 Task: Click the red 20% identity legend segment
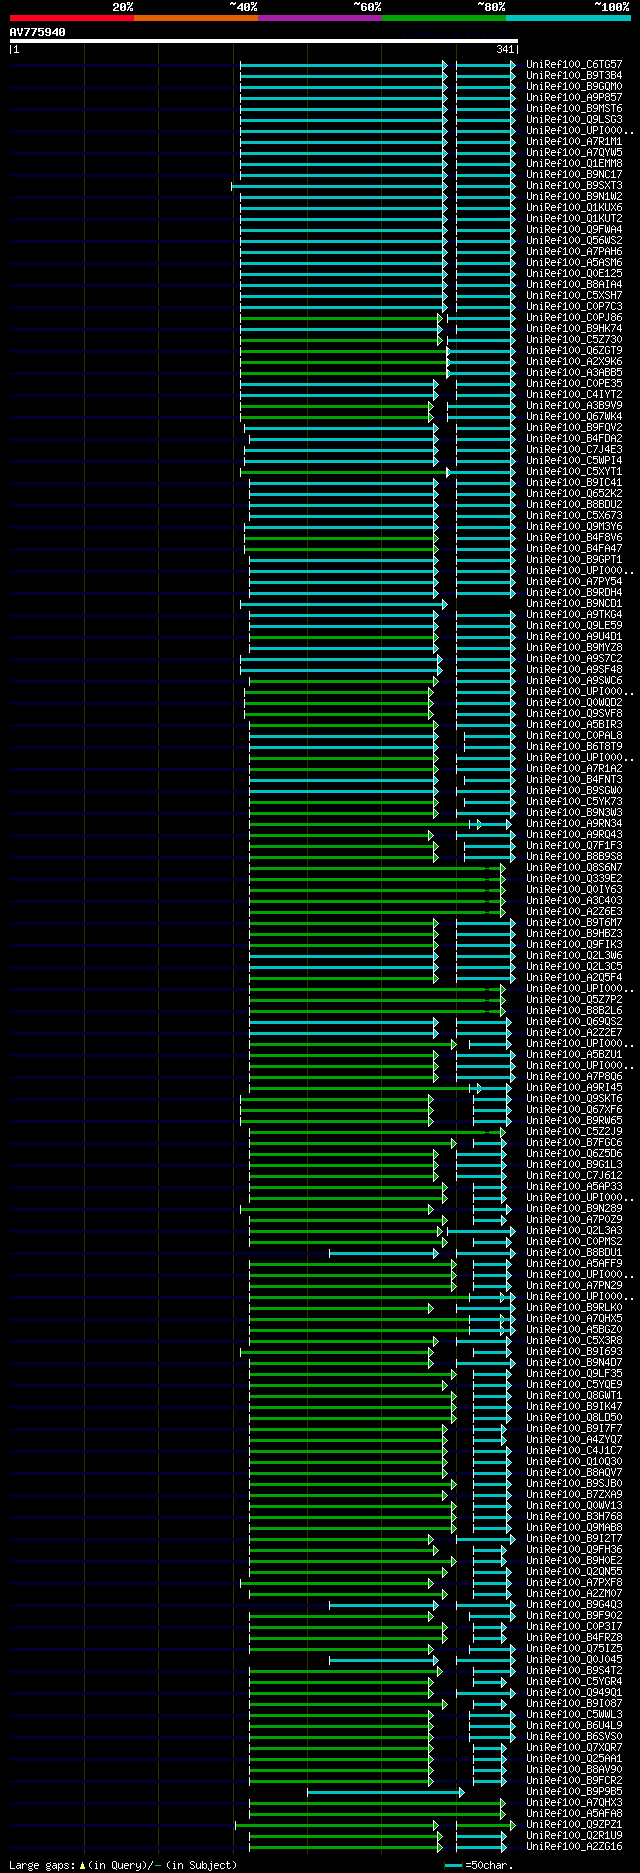point(72,17)
